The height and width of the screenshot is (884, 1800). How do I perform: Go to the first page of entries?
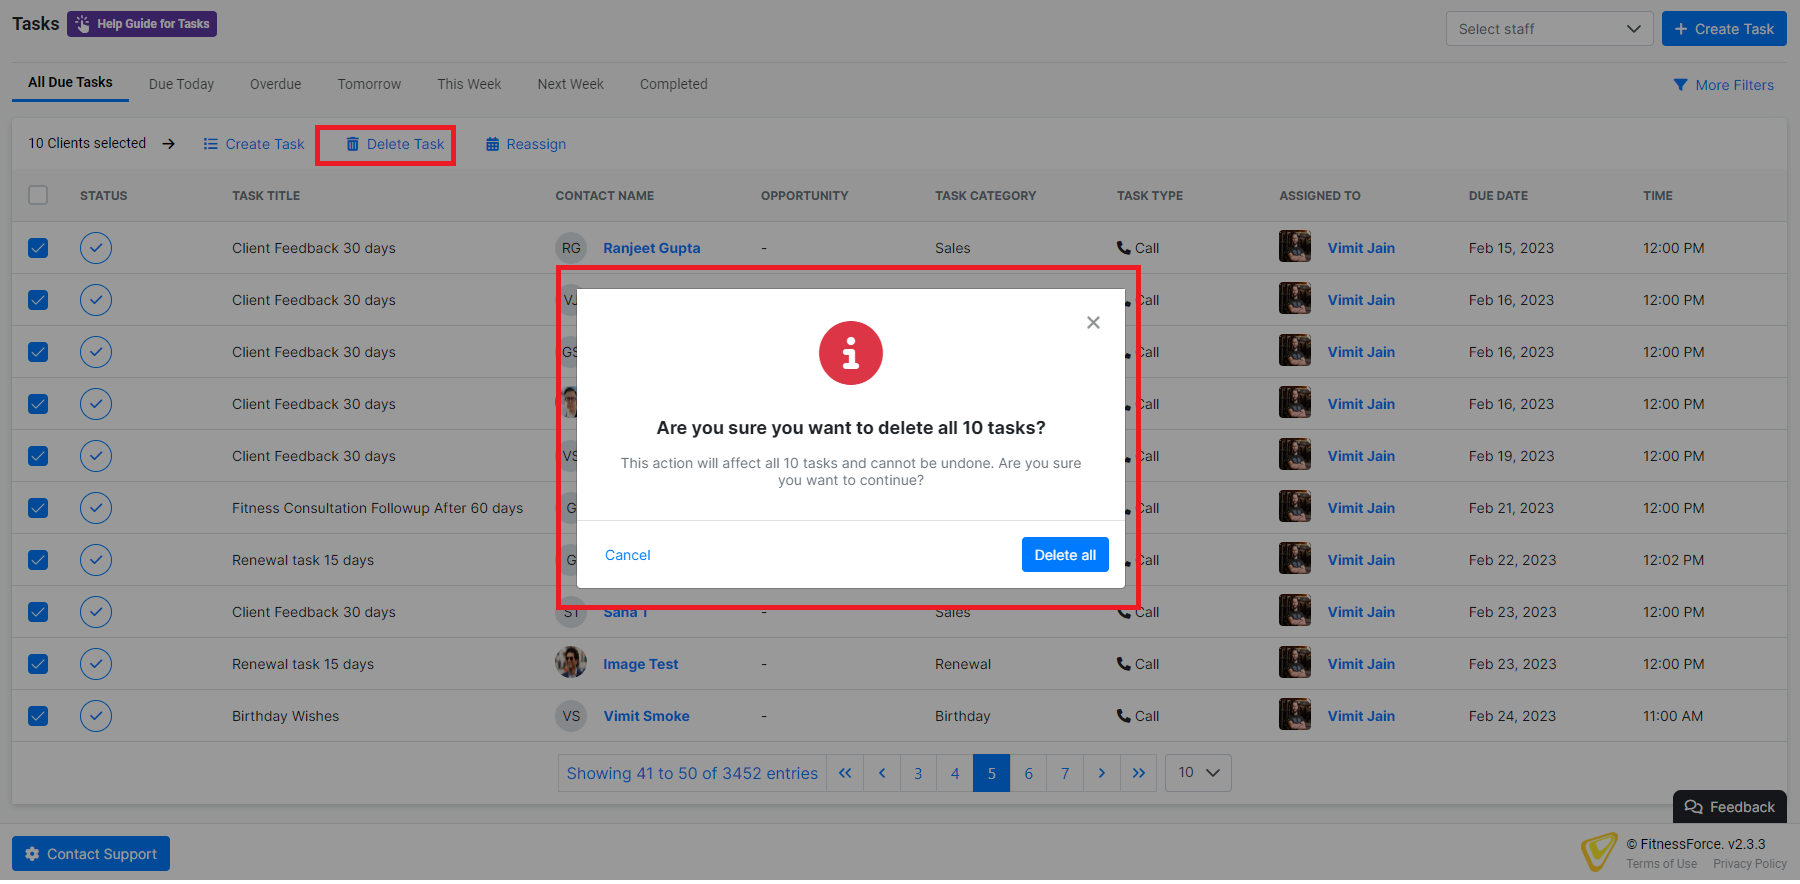[x=845, y=773]
